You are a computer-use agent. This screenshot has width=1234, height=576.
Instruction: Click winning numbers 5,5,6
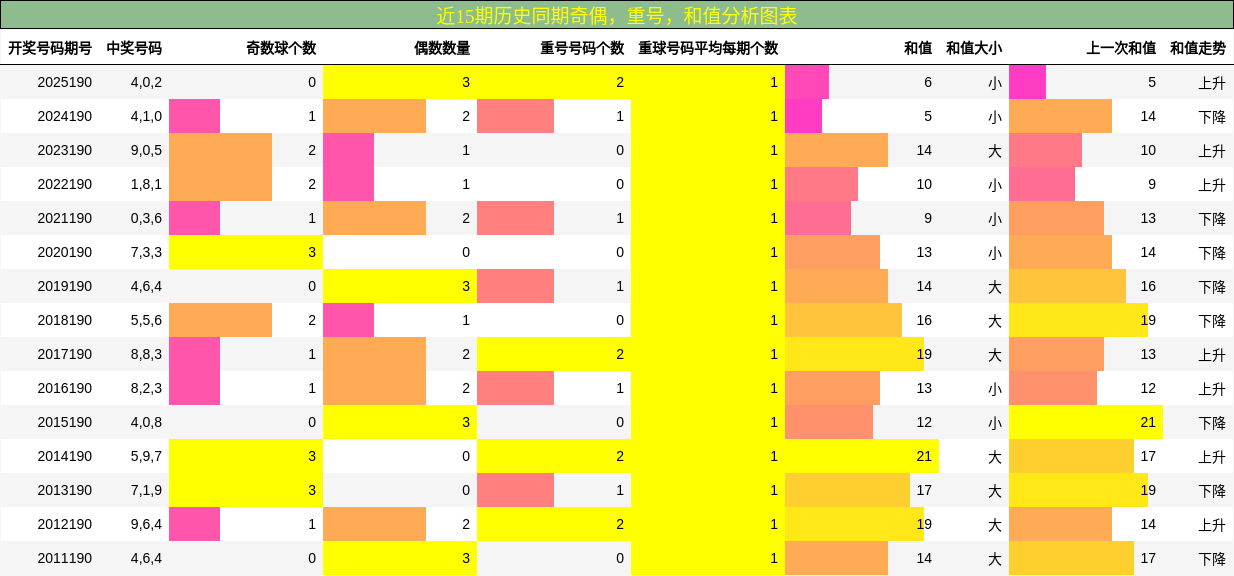click(146, 320)
